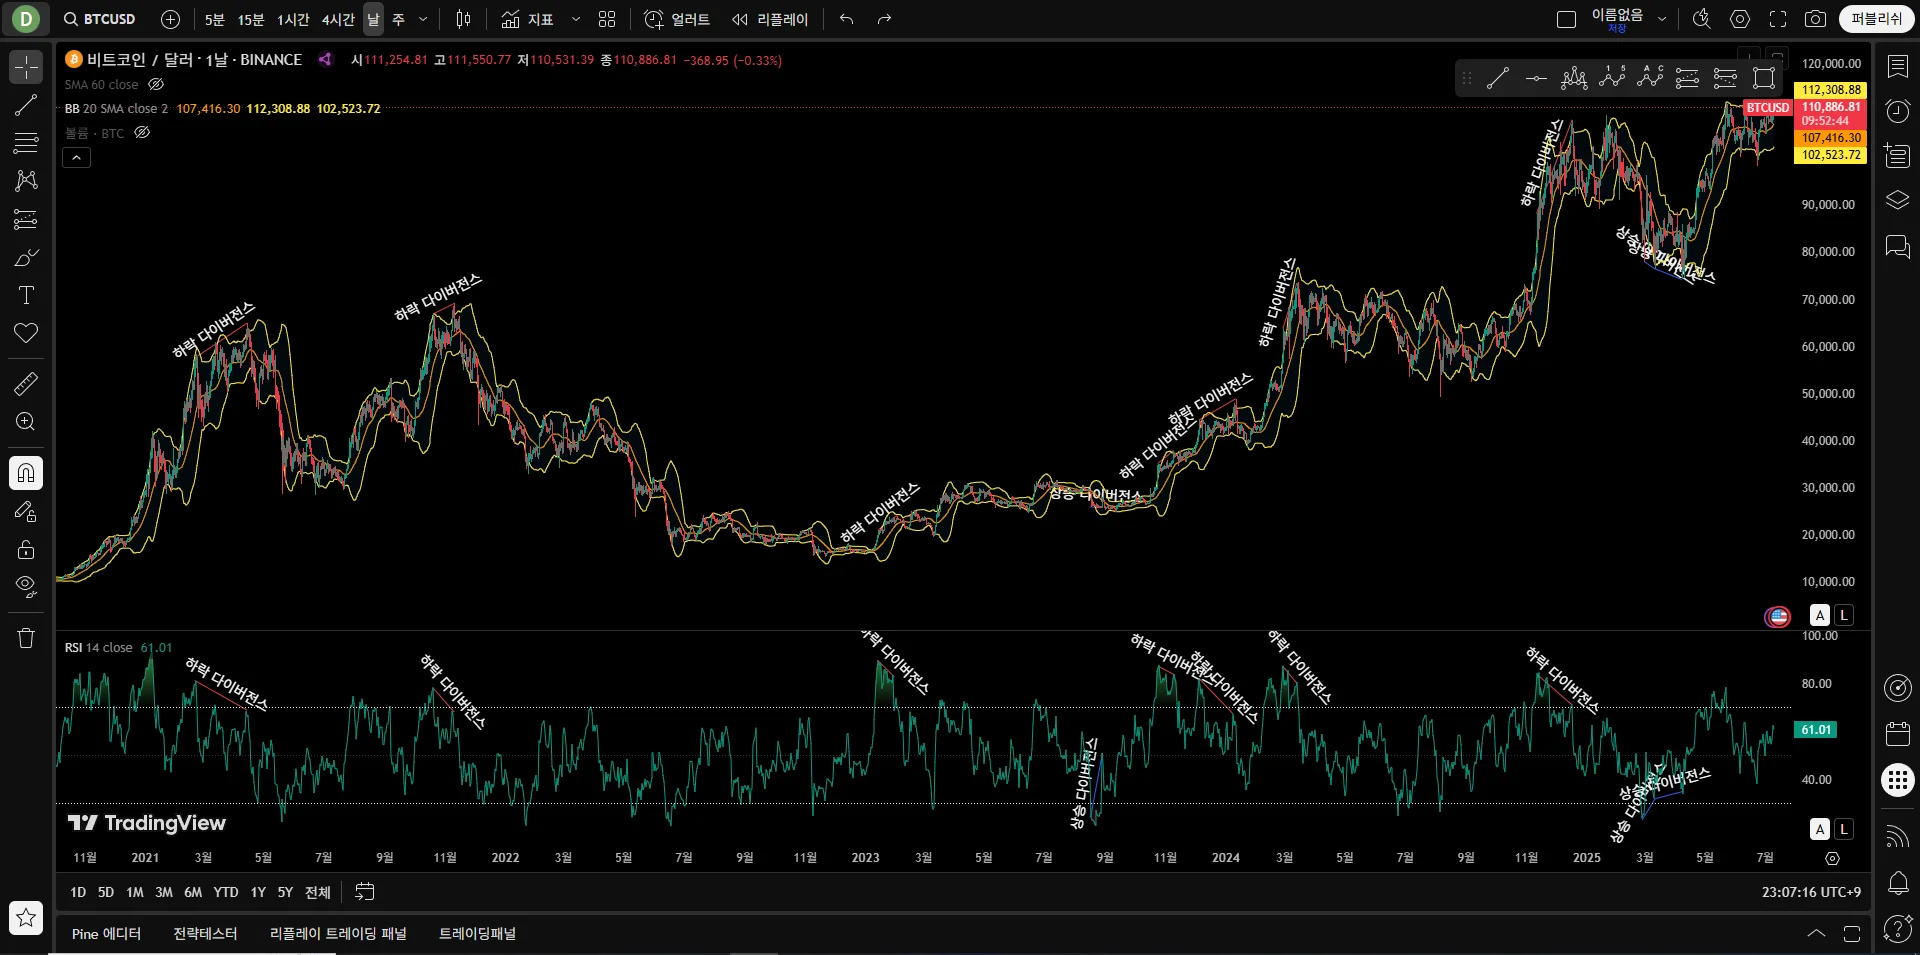Click the BTCUSD symbol search field
The image size is (1920, 955).
pos(100,19)
